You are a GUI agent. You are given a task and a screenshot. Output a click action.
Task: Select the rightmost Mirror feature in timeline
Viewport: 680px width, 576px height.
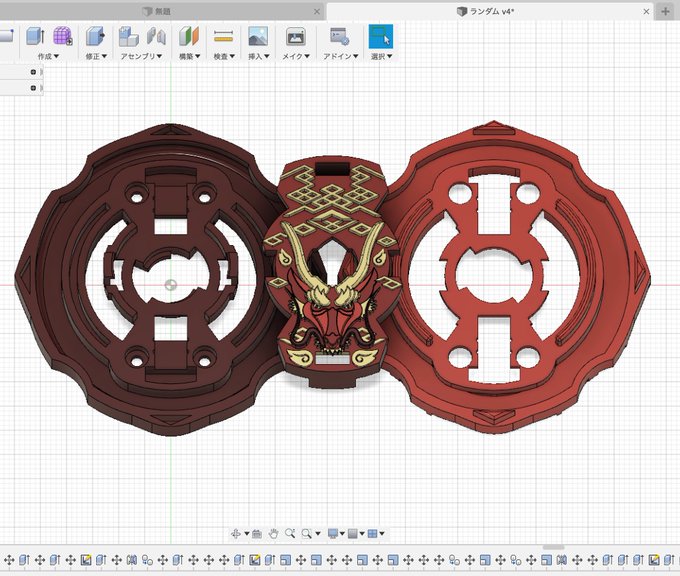(x=562, y=560)
